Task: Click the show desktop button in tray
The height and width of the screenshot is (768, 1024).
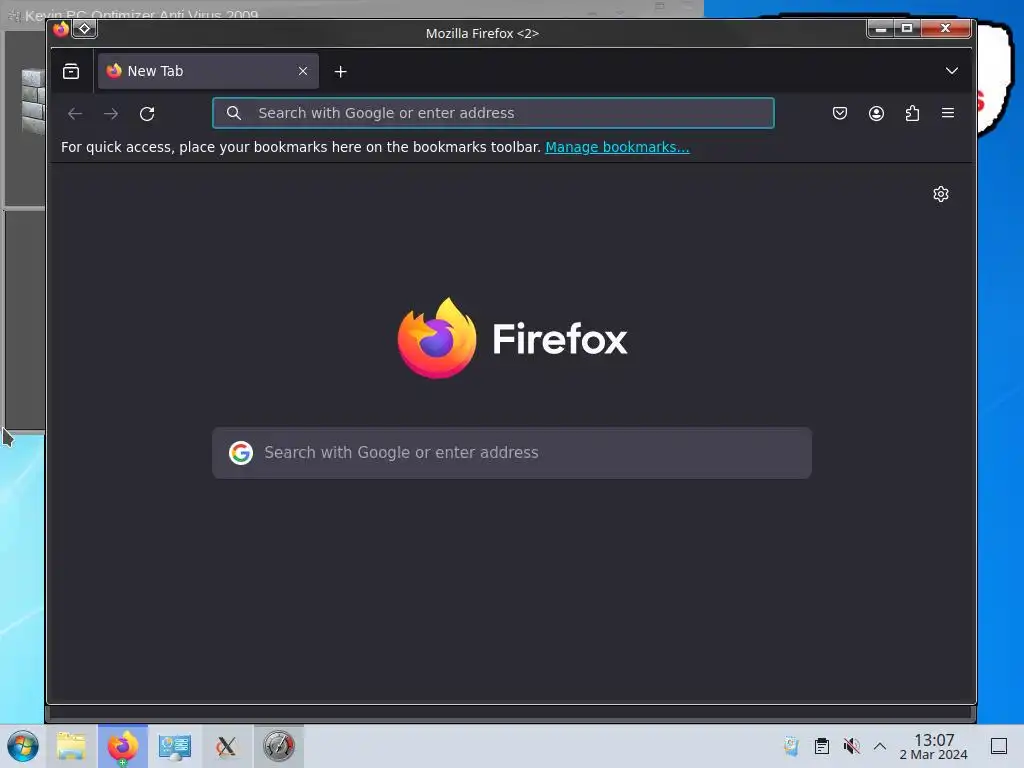Action: [x=999, y=746]
